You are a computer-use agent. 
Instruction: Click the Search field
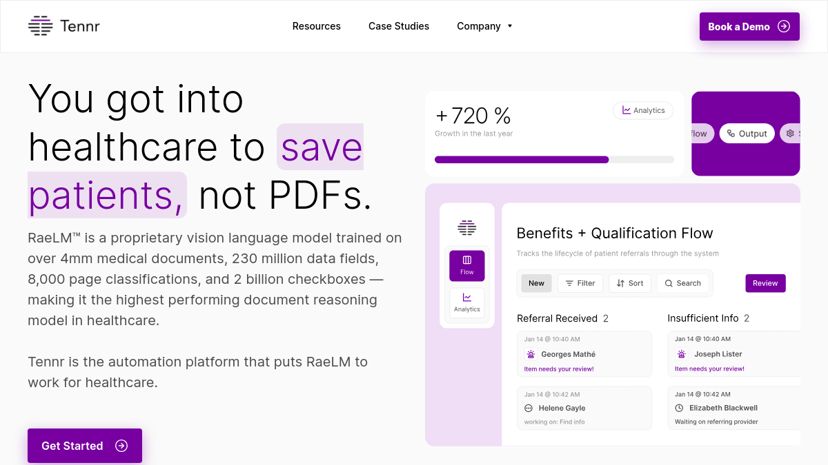coord(683,283)
